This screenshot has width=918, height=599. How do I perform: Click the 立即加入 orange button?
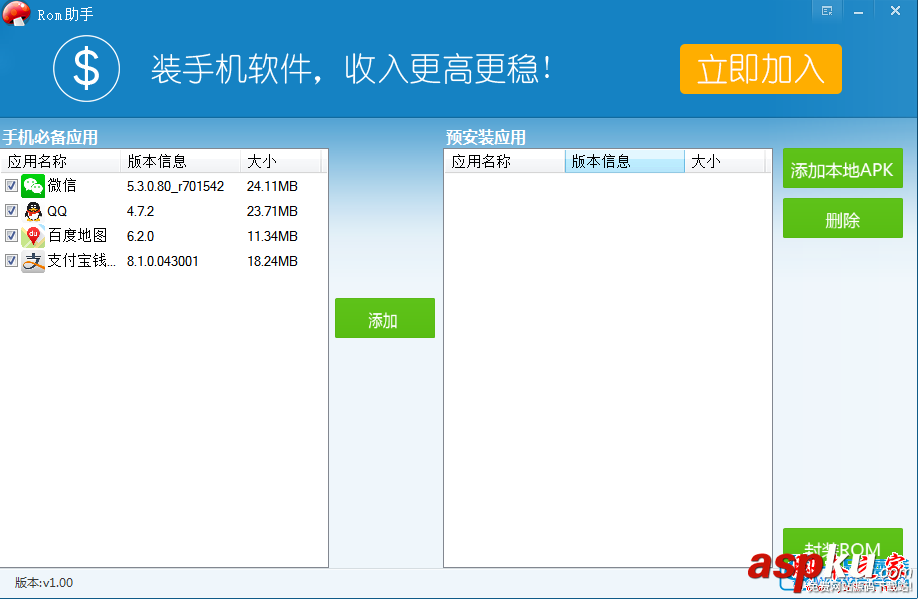point(761,69)
